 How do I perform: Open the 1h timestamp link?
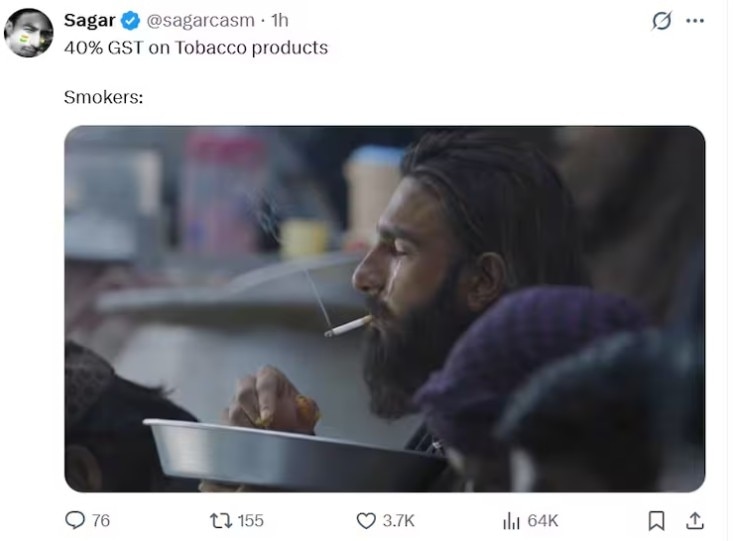[280, 21]
